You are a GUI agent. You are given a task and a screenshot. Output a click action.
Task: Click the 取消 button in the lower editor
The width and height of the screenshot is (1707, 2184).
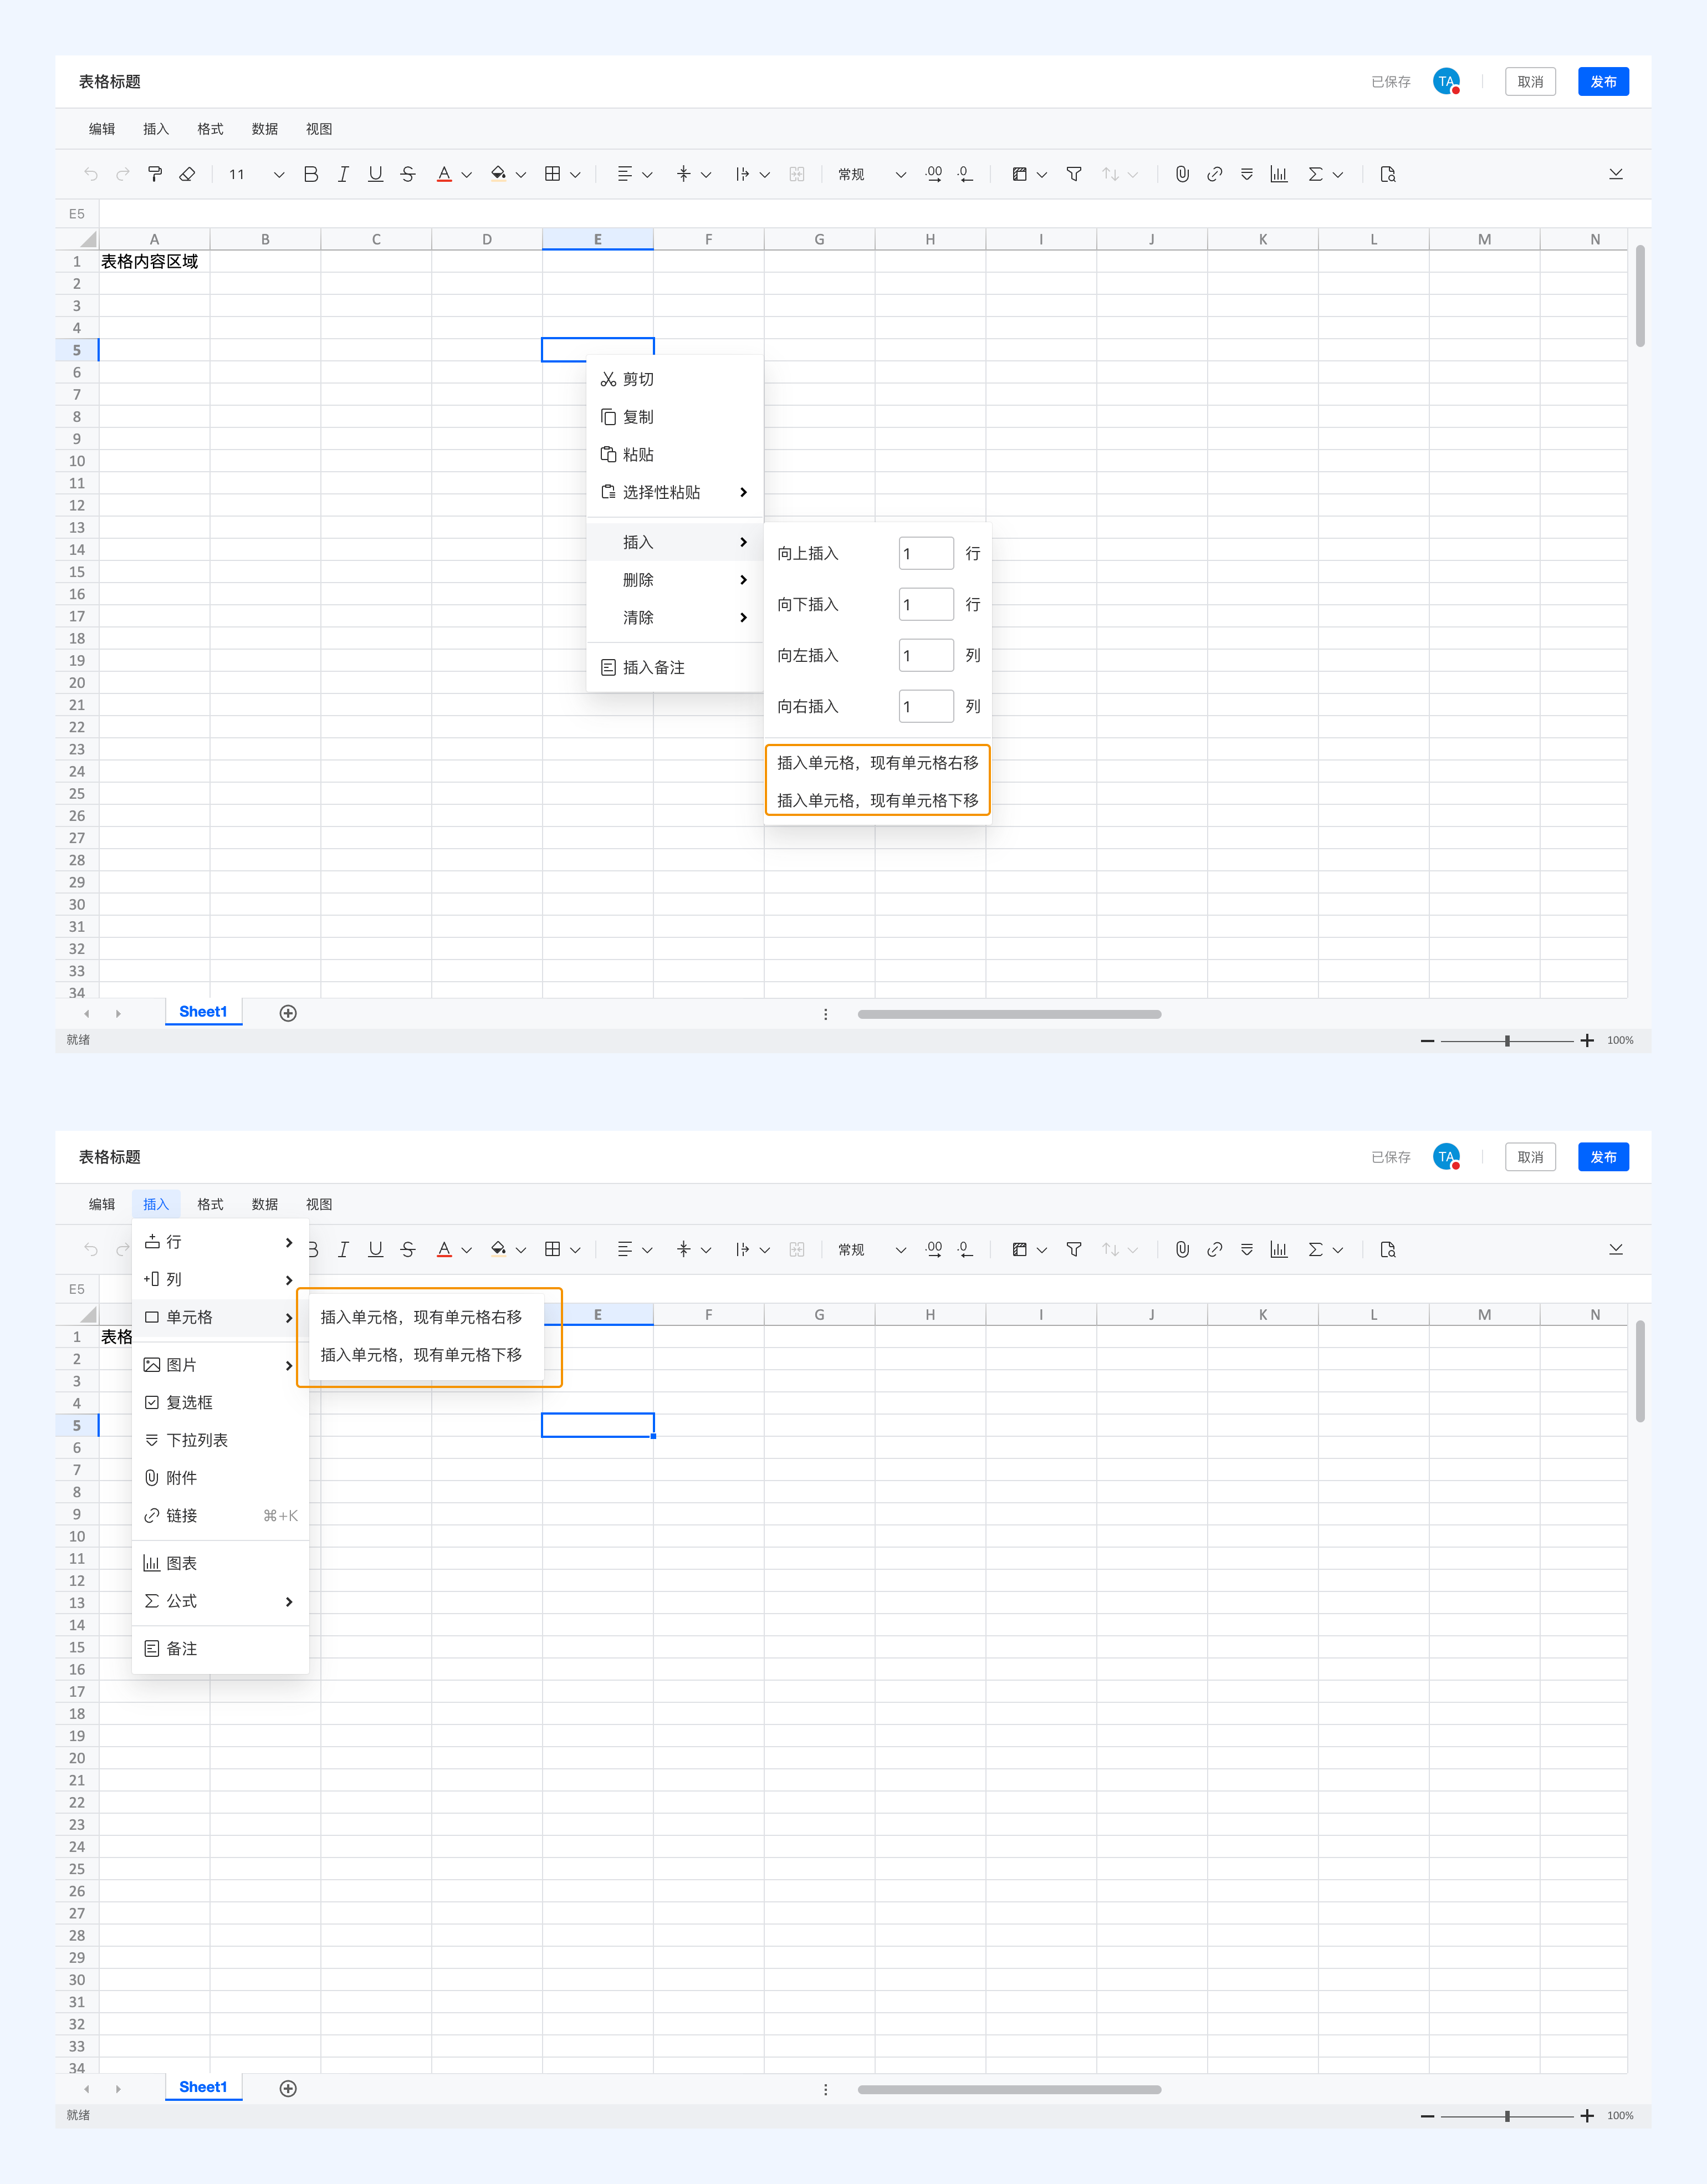pyautogui.click(x=1531, y=1158)
